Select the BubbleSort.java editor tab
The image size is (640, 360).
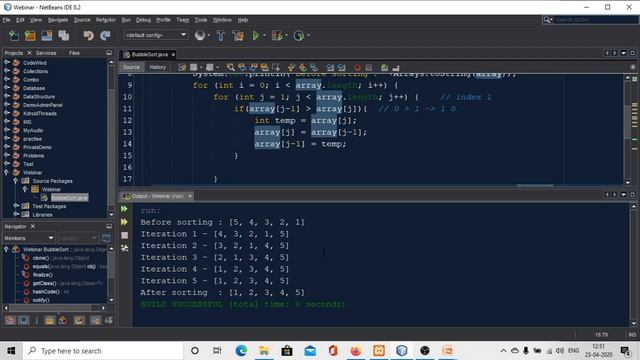pos(149,54)
